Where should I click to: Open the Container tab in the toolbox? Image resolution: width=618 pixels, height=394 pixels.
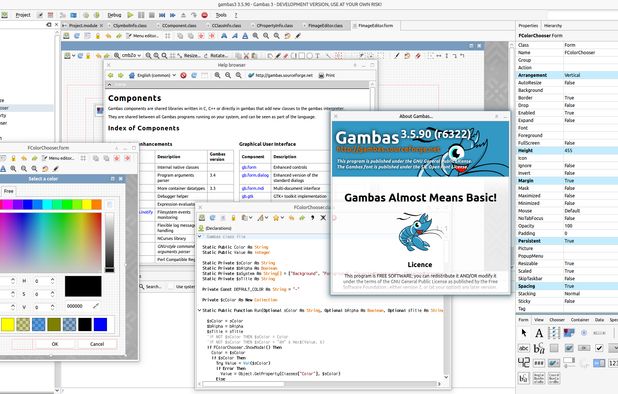pyautogui.click(x=580, y=320)
